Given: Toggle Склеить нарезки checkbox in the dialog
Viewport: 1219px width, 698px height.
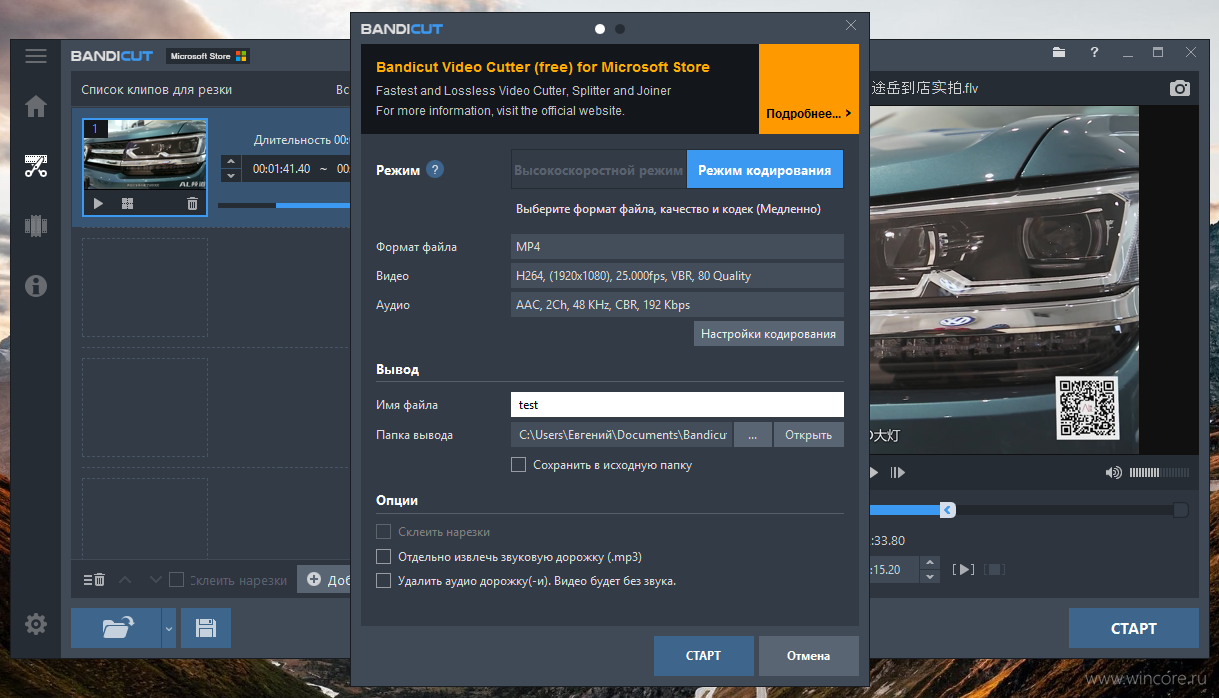Looking at the screenshot, I should coord(383,532).
